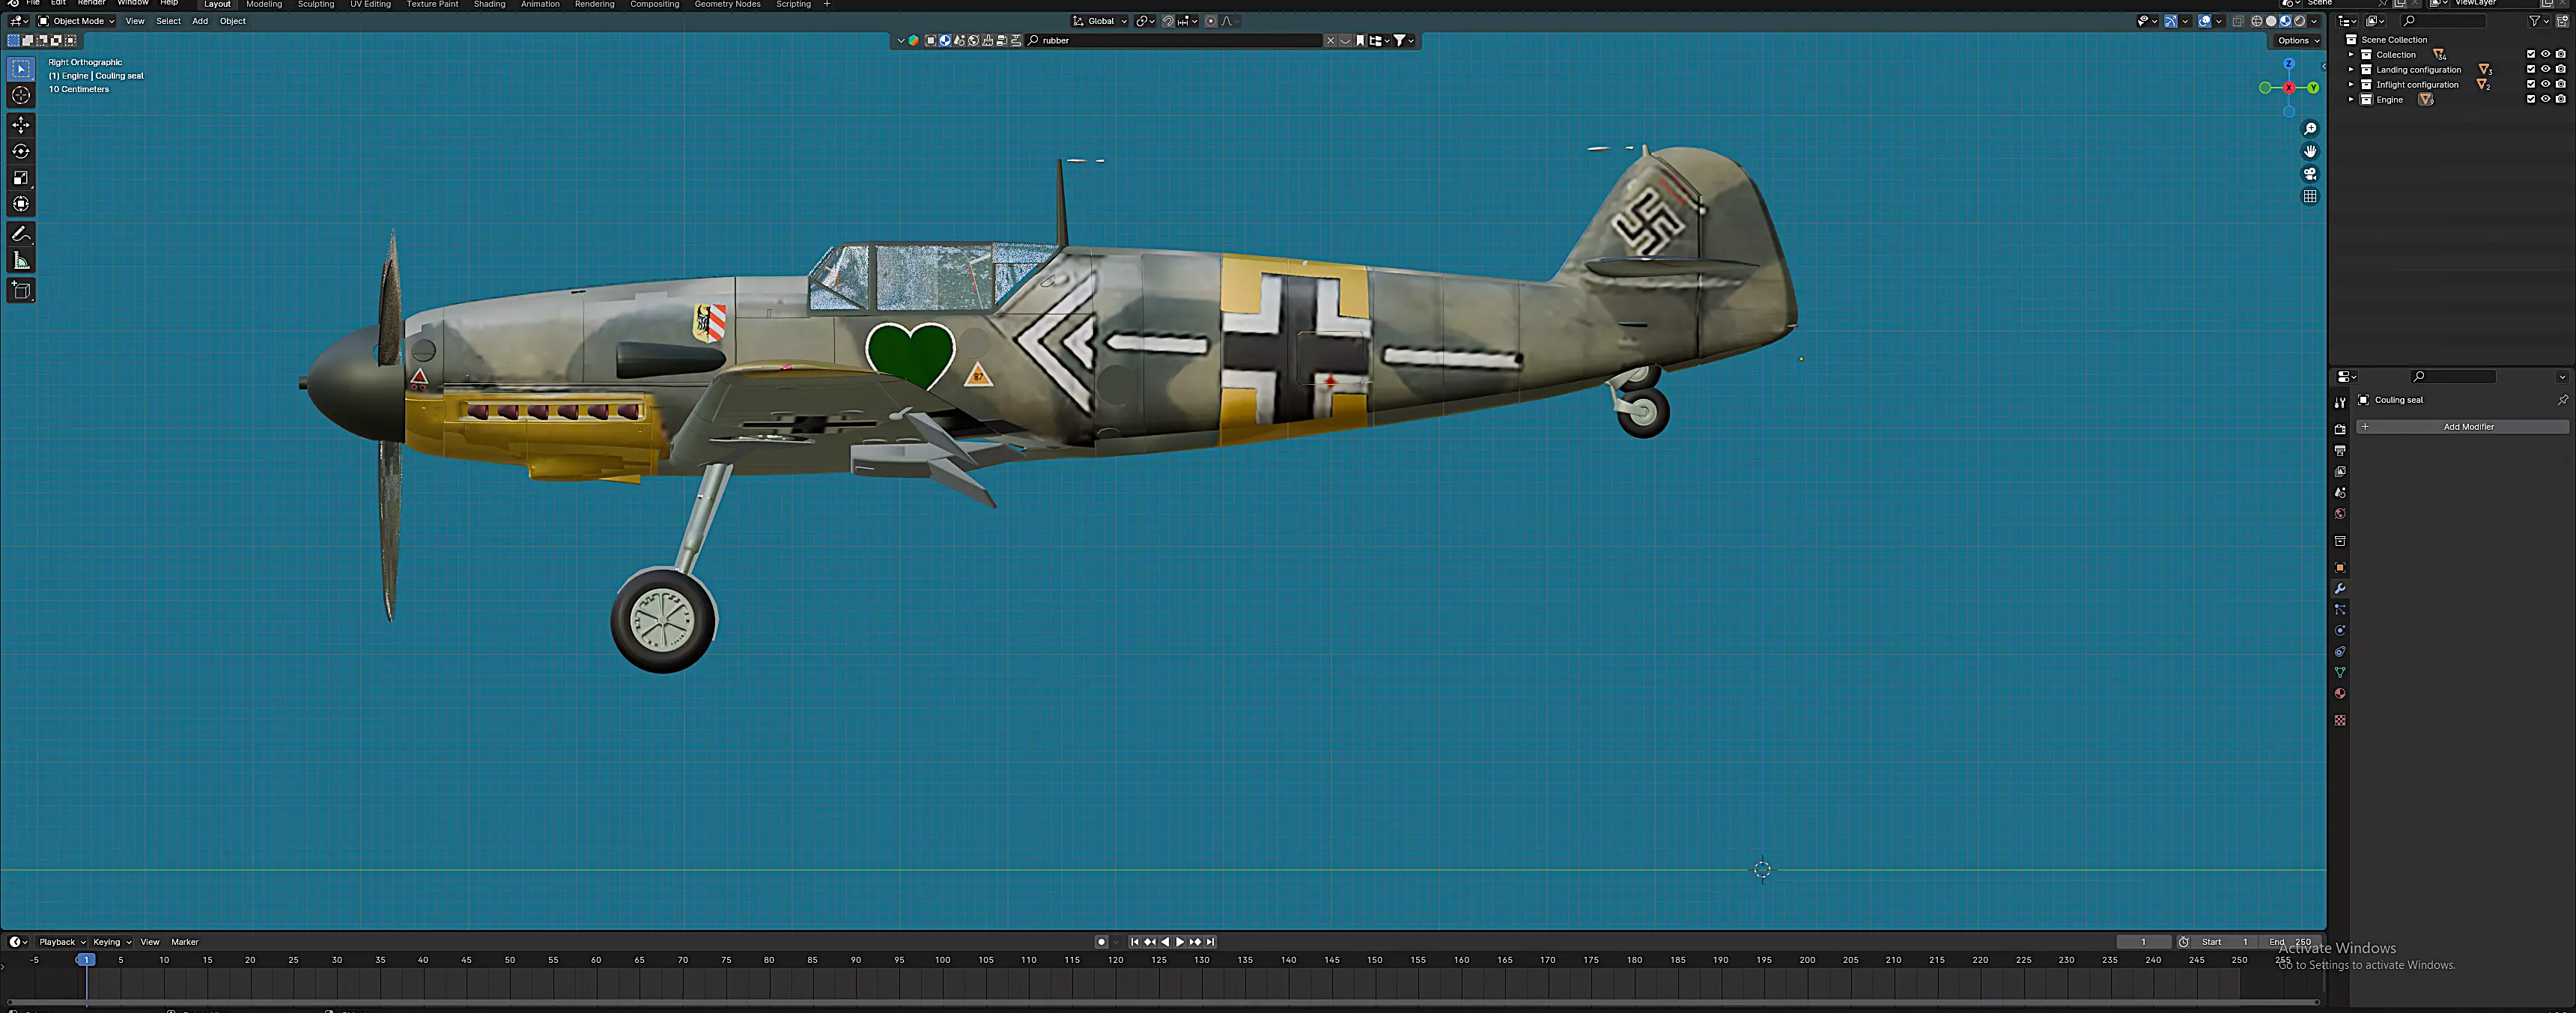
Task: Open the Render properties tab
Action: coord(2340,429)
